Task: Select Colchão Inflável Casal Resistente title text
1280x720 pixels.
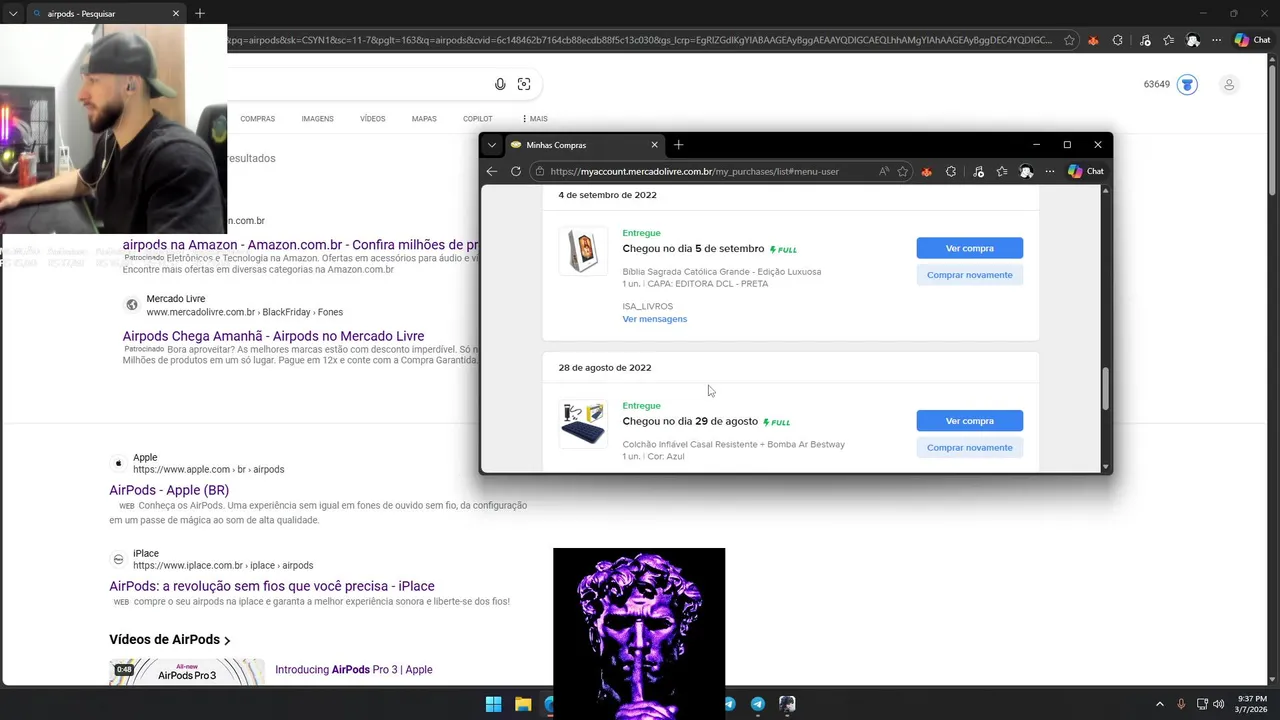Action: [x=733, y=444]
